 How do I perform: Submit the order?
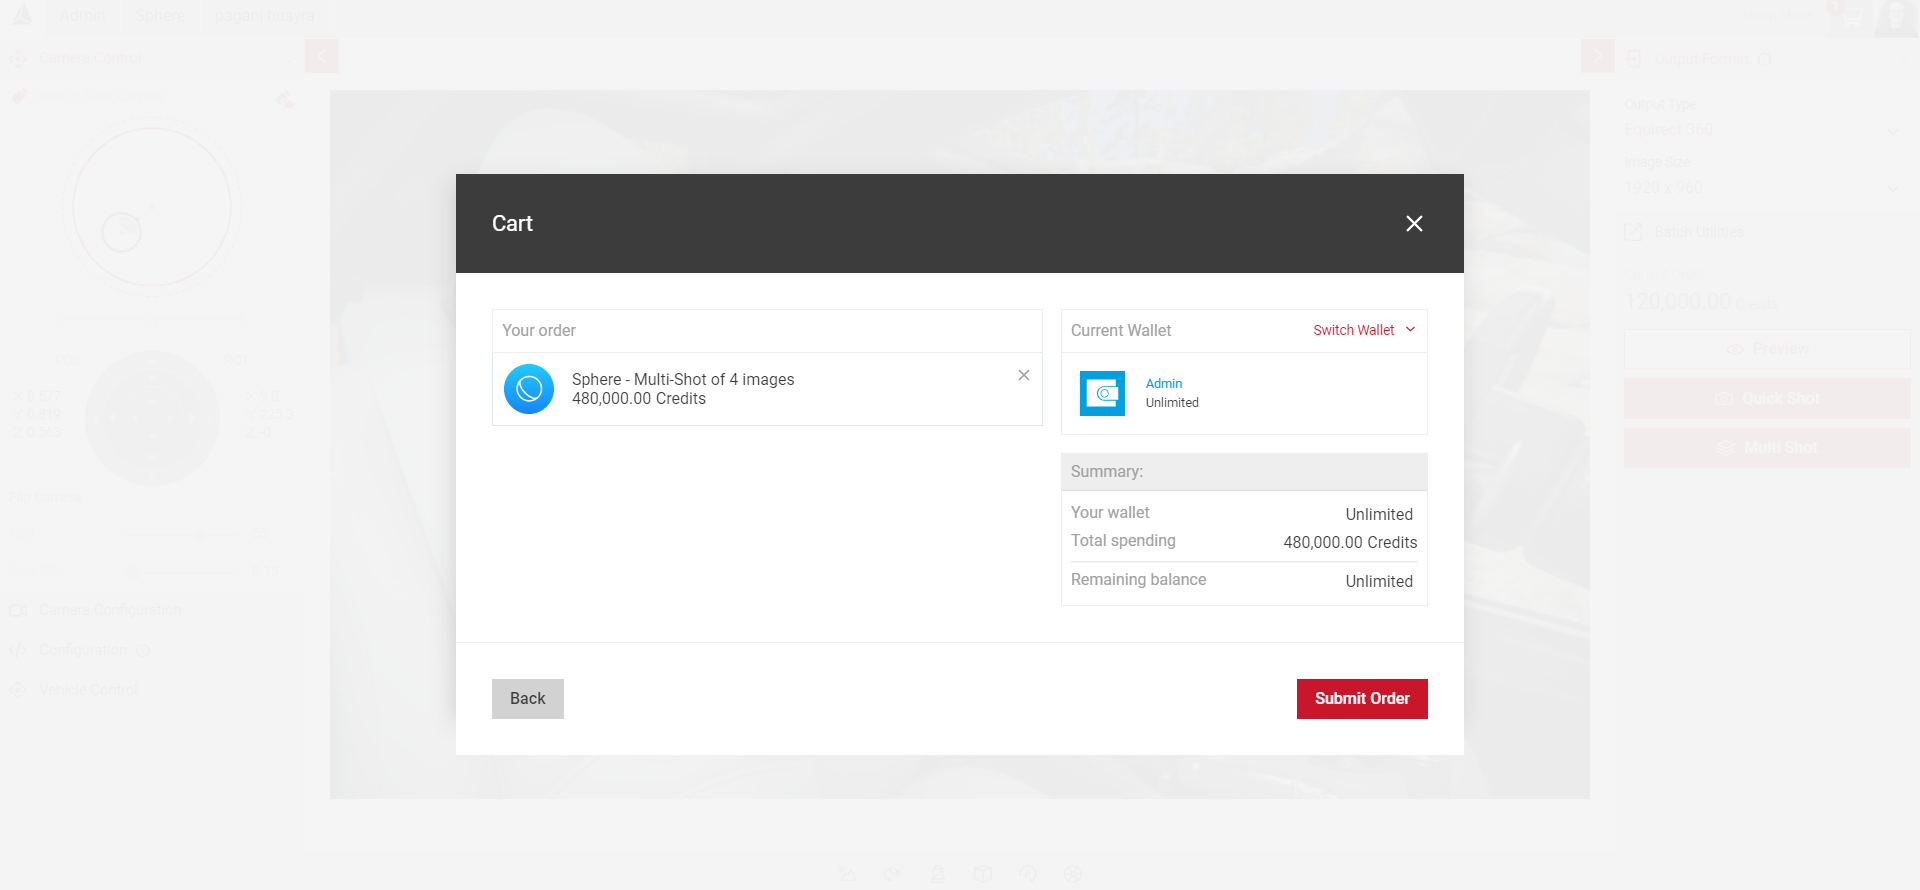(1362, 699)
